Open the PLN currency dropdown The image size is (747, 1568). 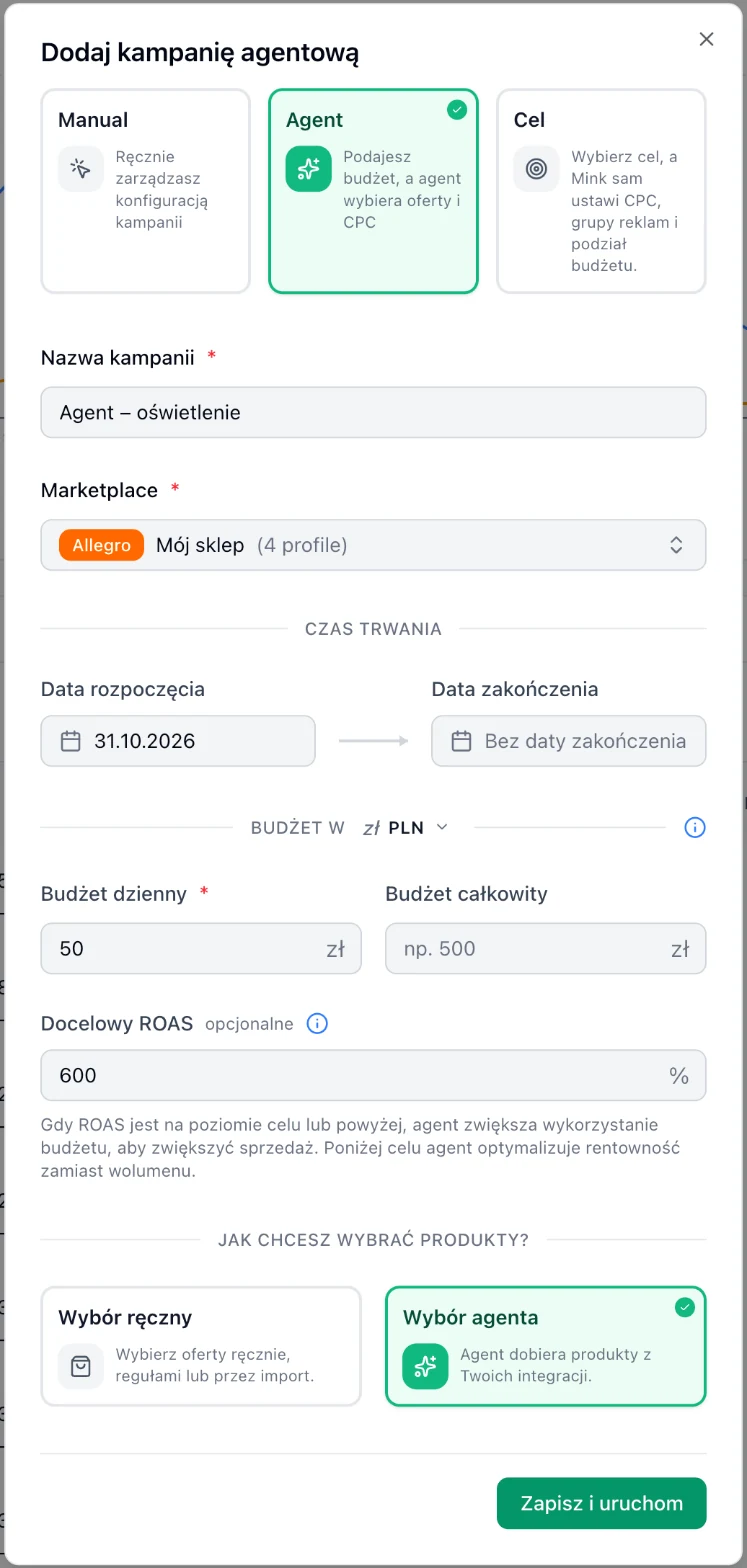pyautogui.click(x=406, y=827)
